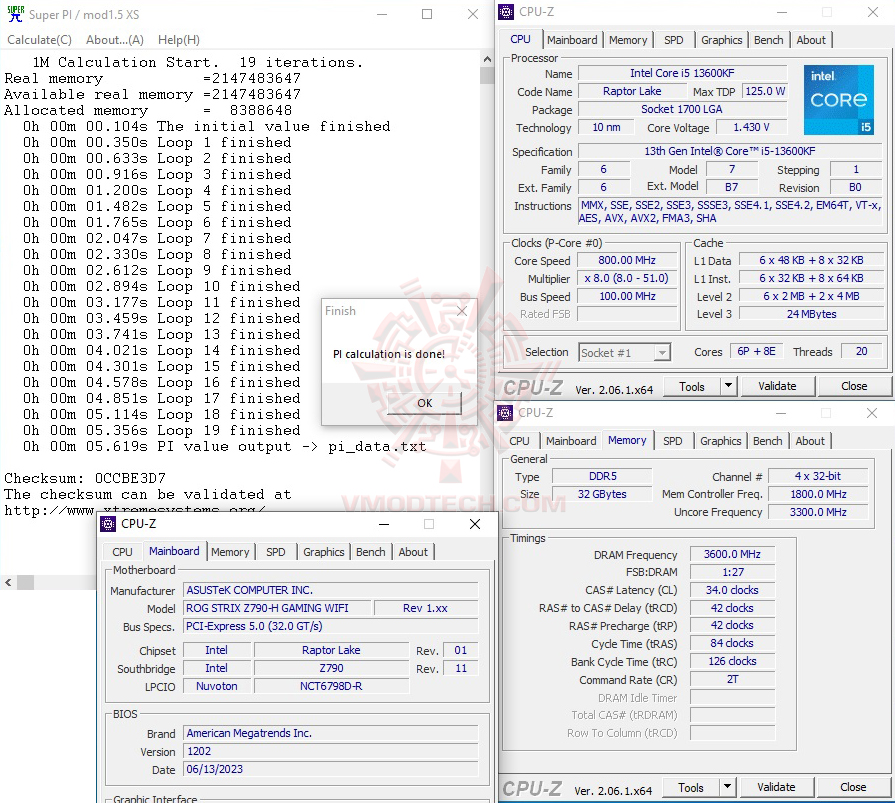Open Mainboard tab in top CPU-Z window
This screenshot has width=895, height=803.
572,40
